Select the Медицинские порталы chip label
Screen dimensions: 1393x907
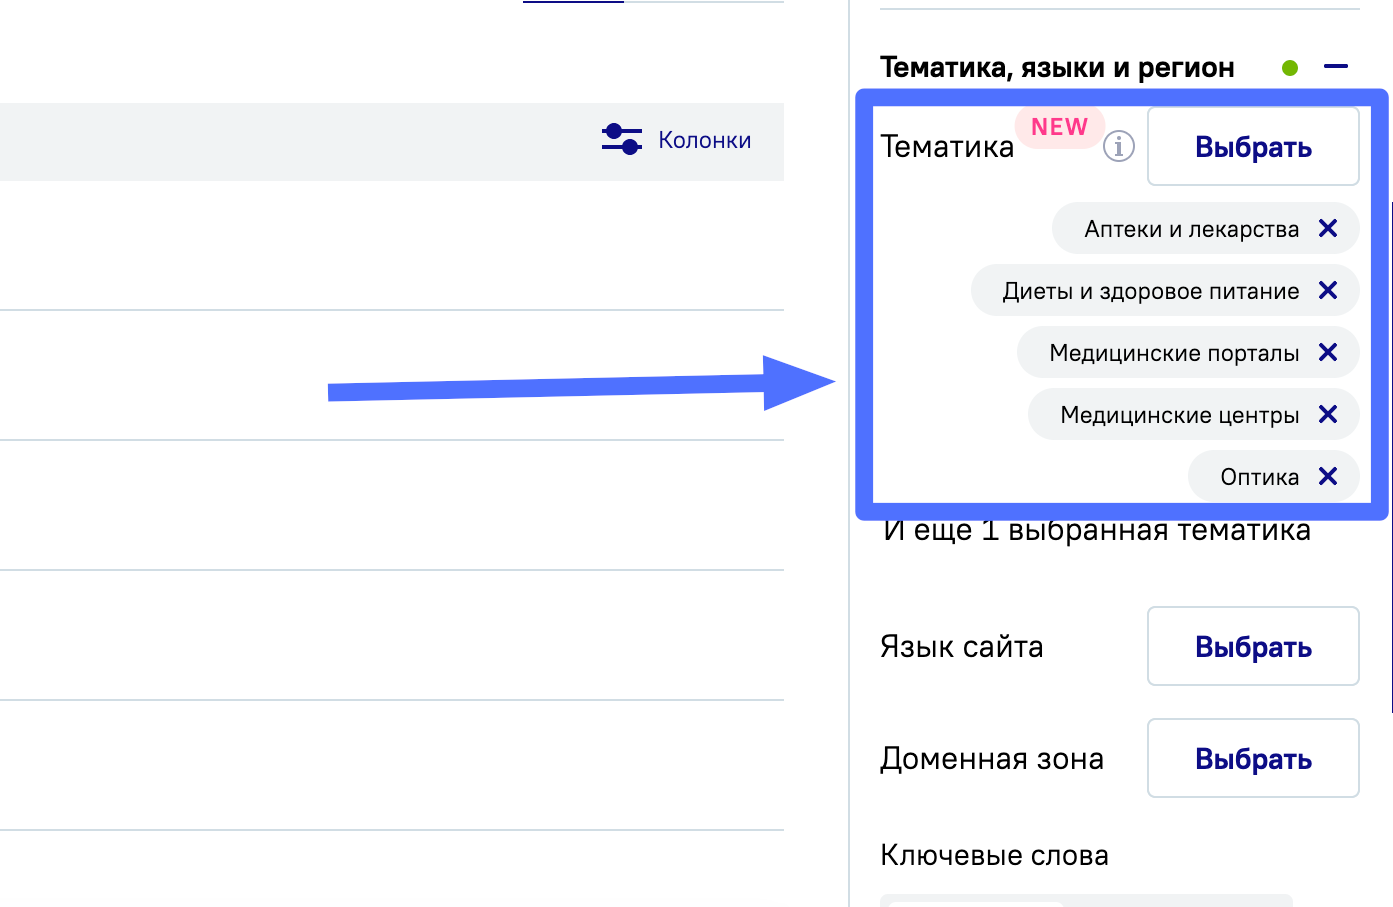pyautogui.click(x=1174, y=353)
